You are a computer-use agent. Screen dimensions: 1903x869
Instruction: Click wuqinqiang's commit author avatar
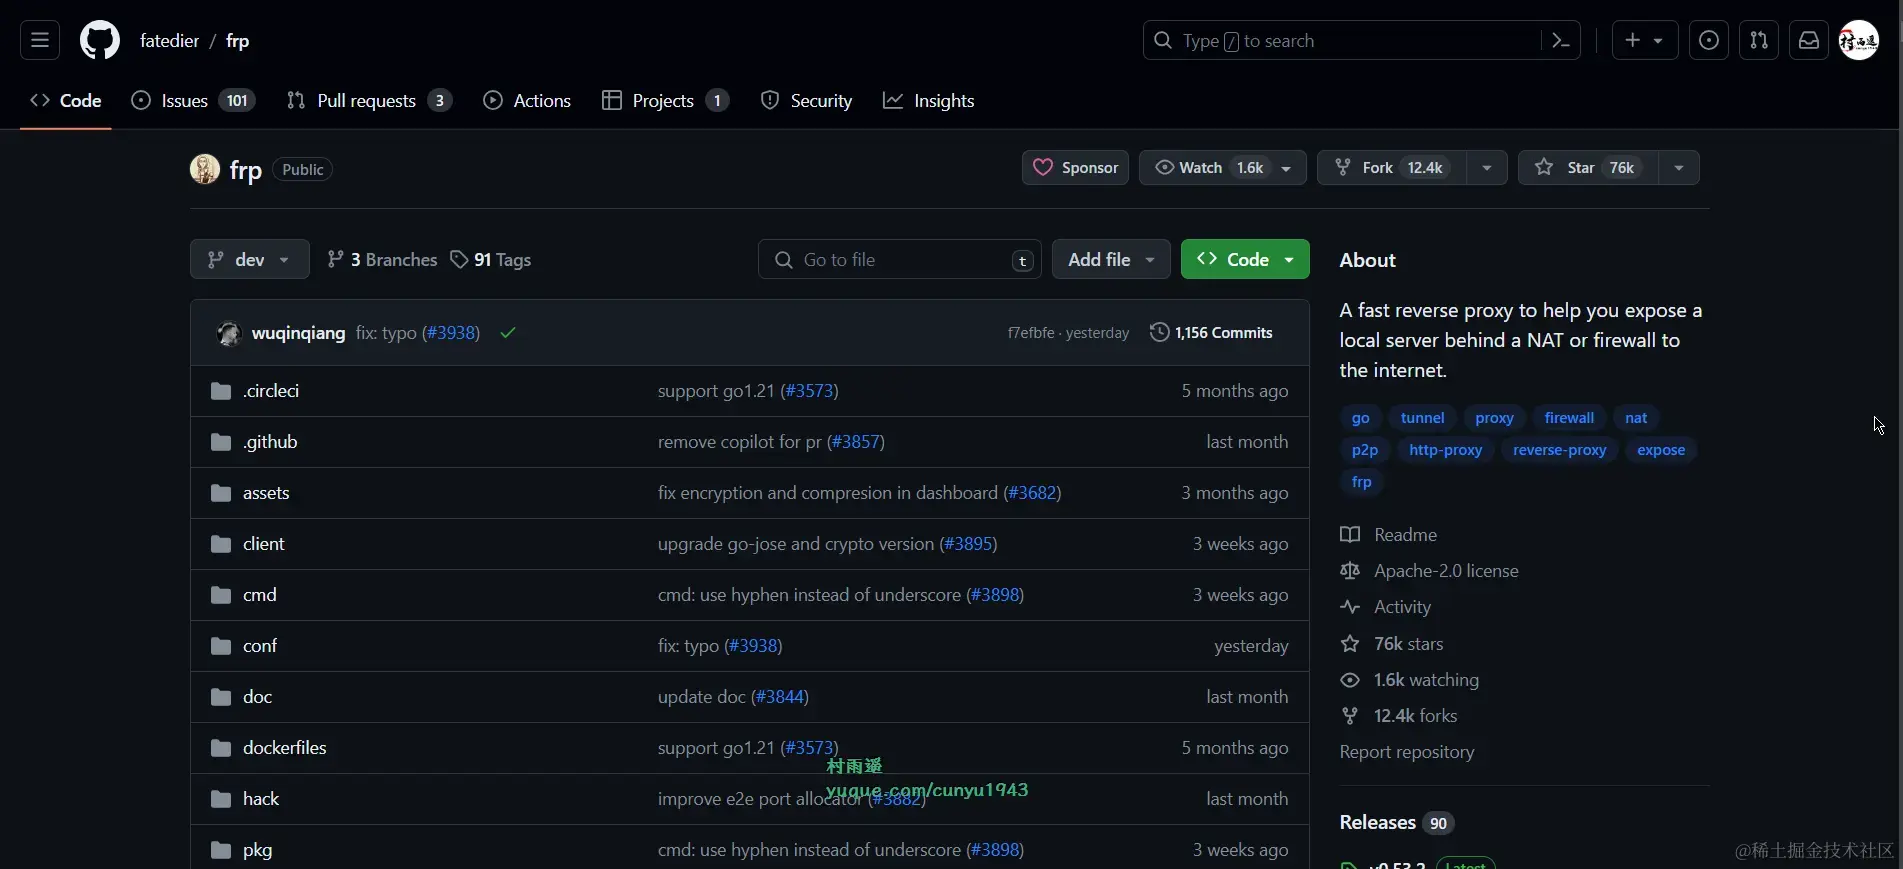[x=229, y=333]
